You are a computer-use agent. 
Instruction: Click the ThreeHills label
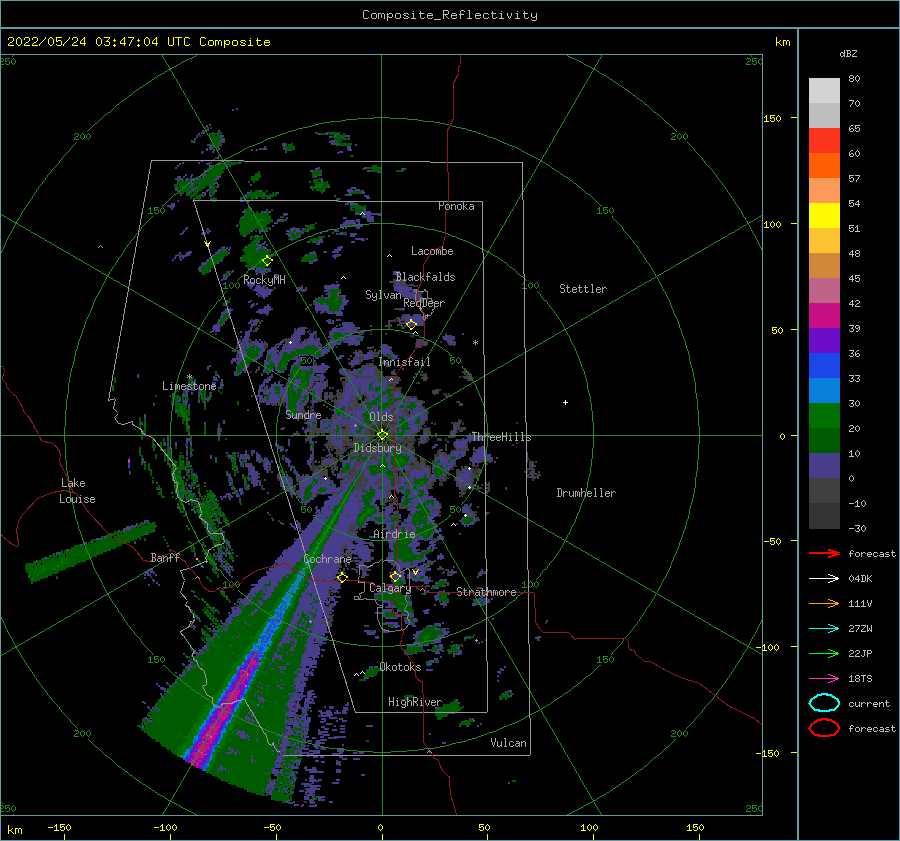(x=501, y=437)
